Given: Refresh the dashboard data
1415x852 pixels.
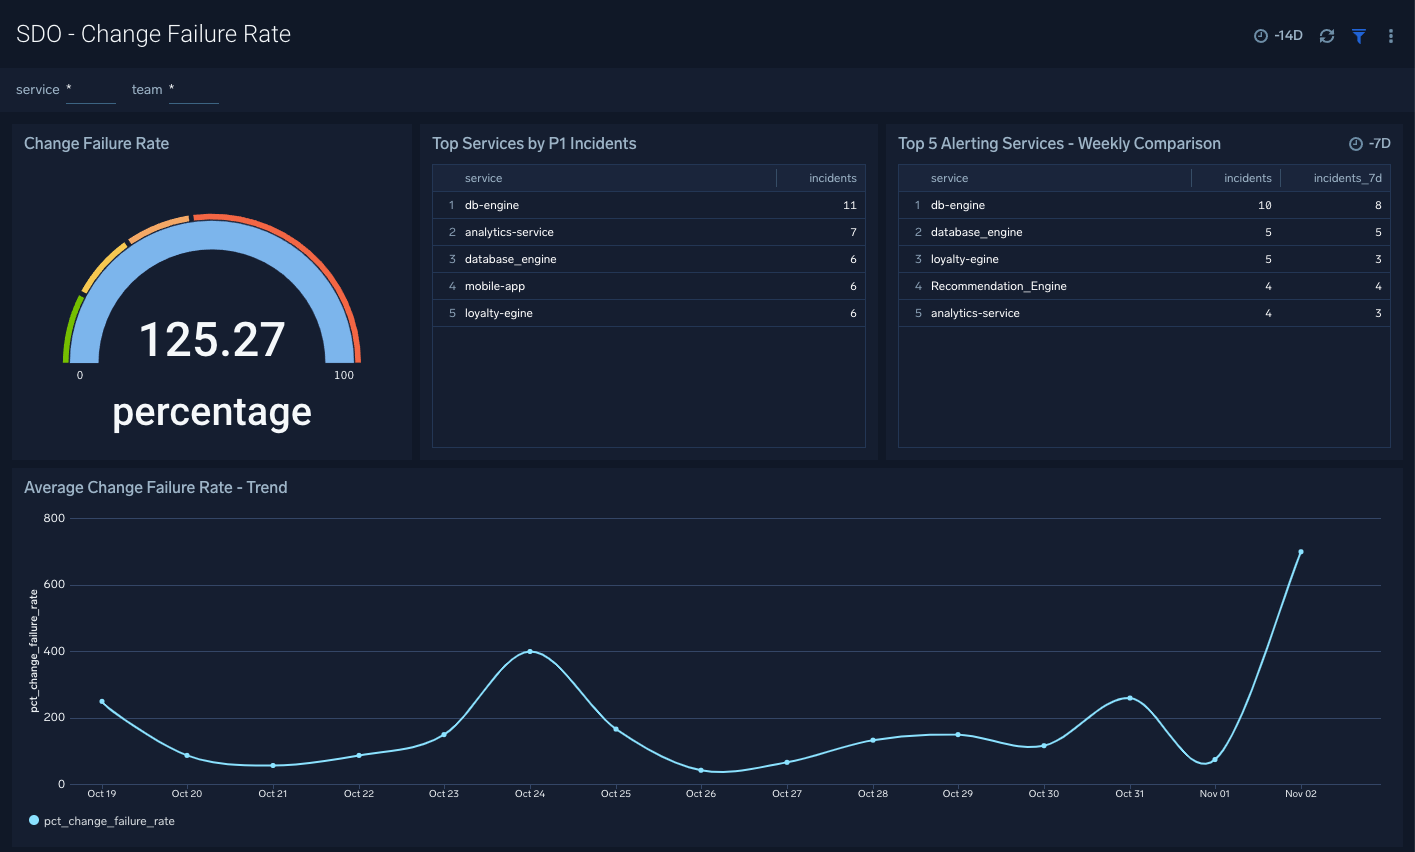Looking at the screenshot, I should (x=1327, y=35).
